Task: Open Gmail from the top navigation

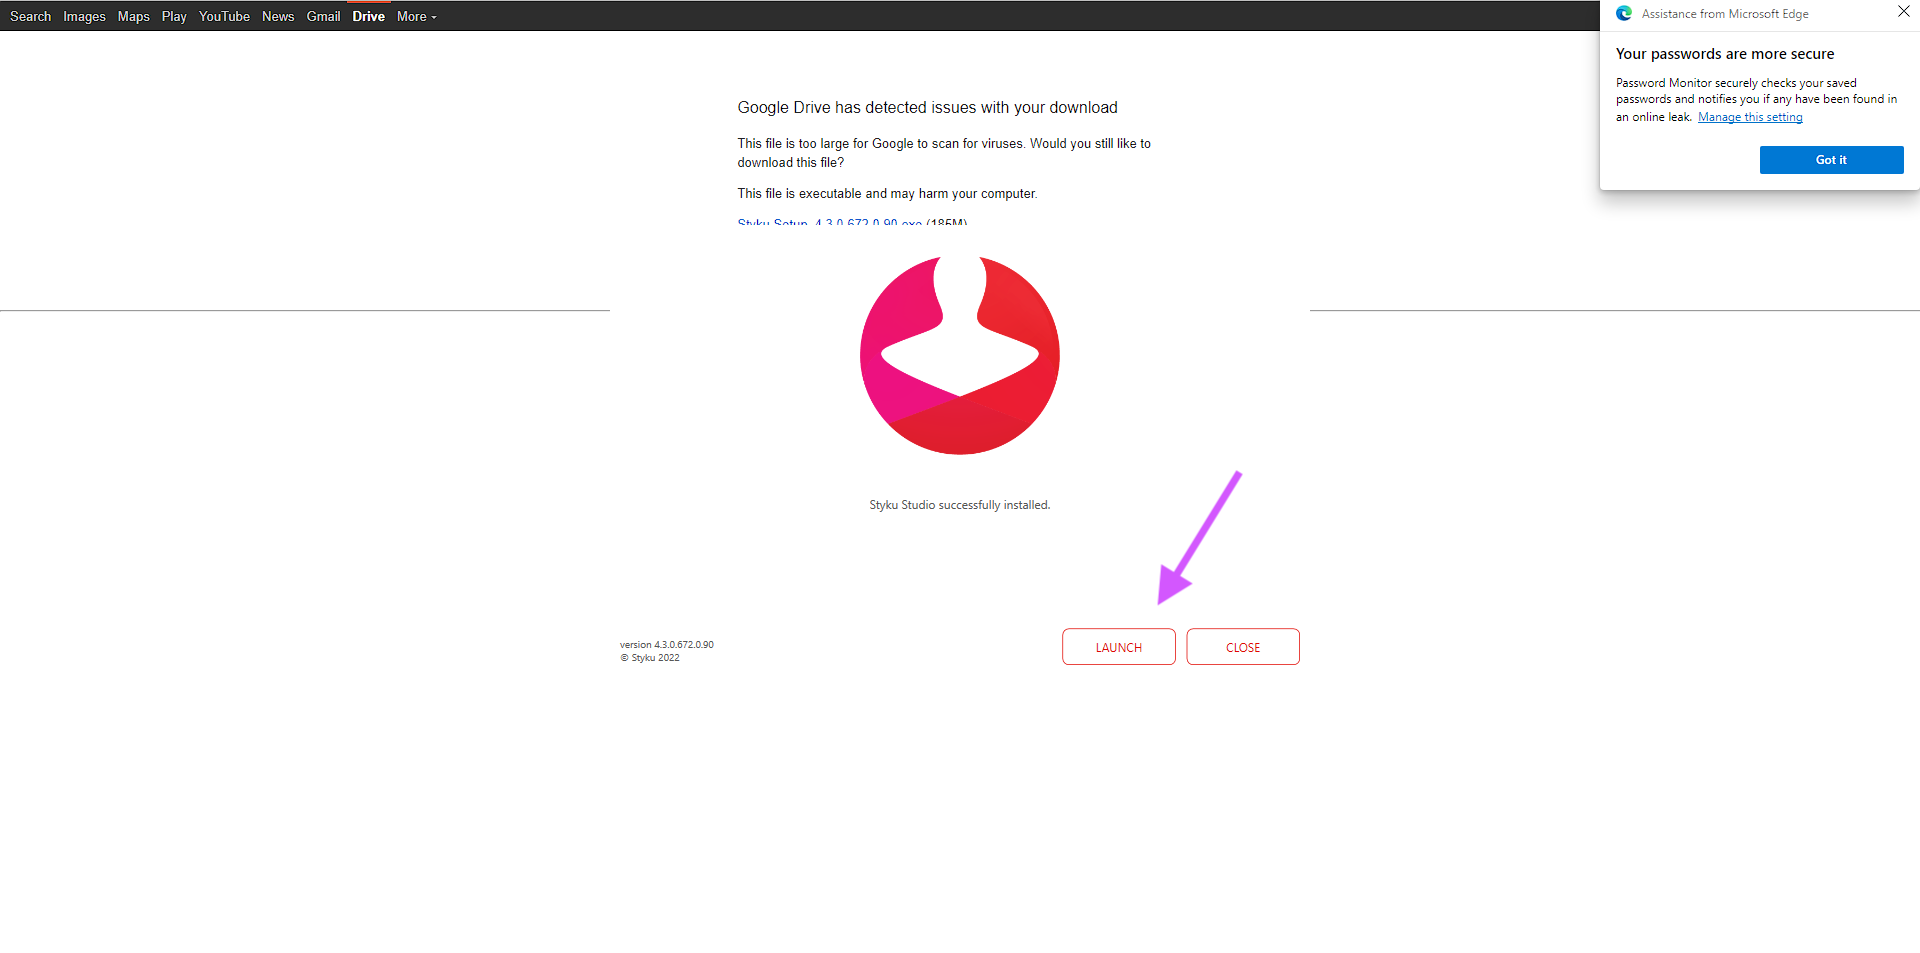Action: pos(323,16)
